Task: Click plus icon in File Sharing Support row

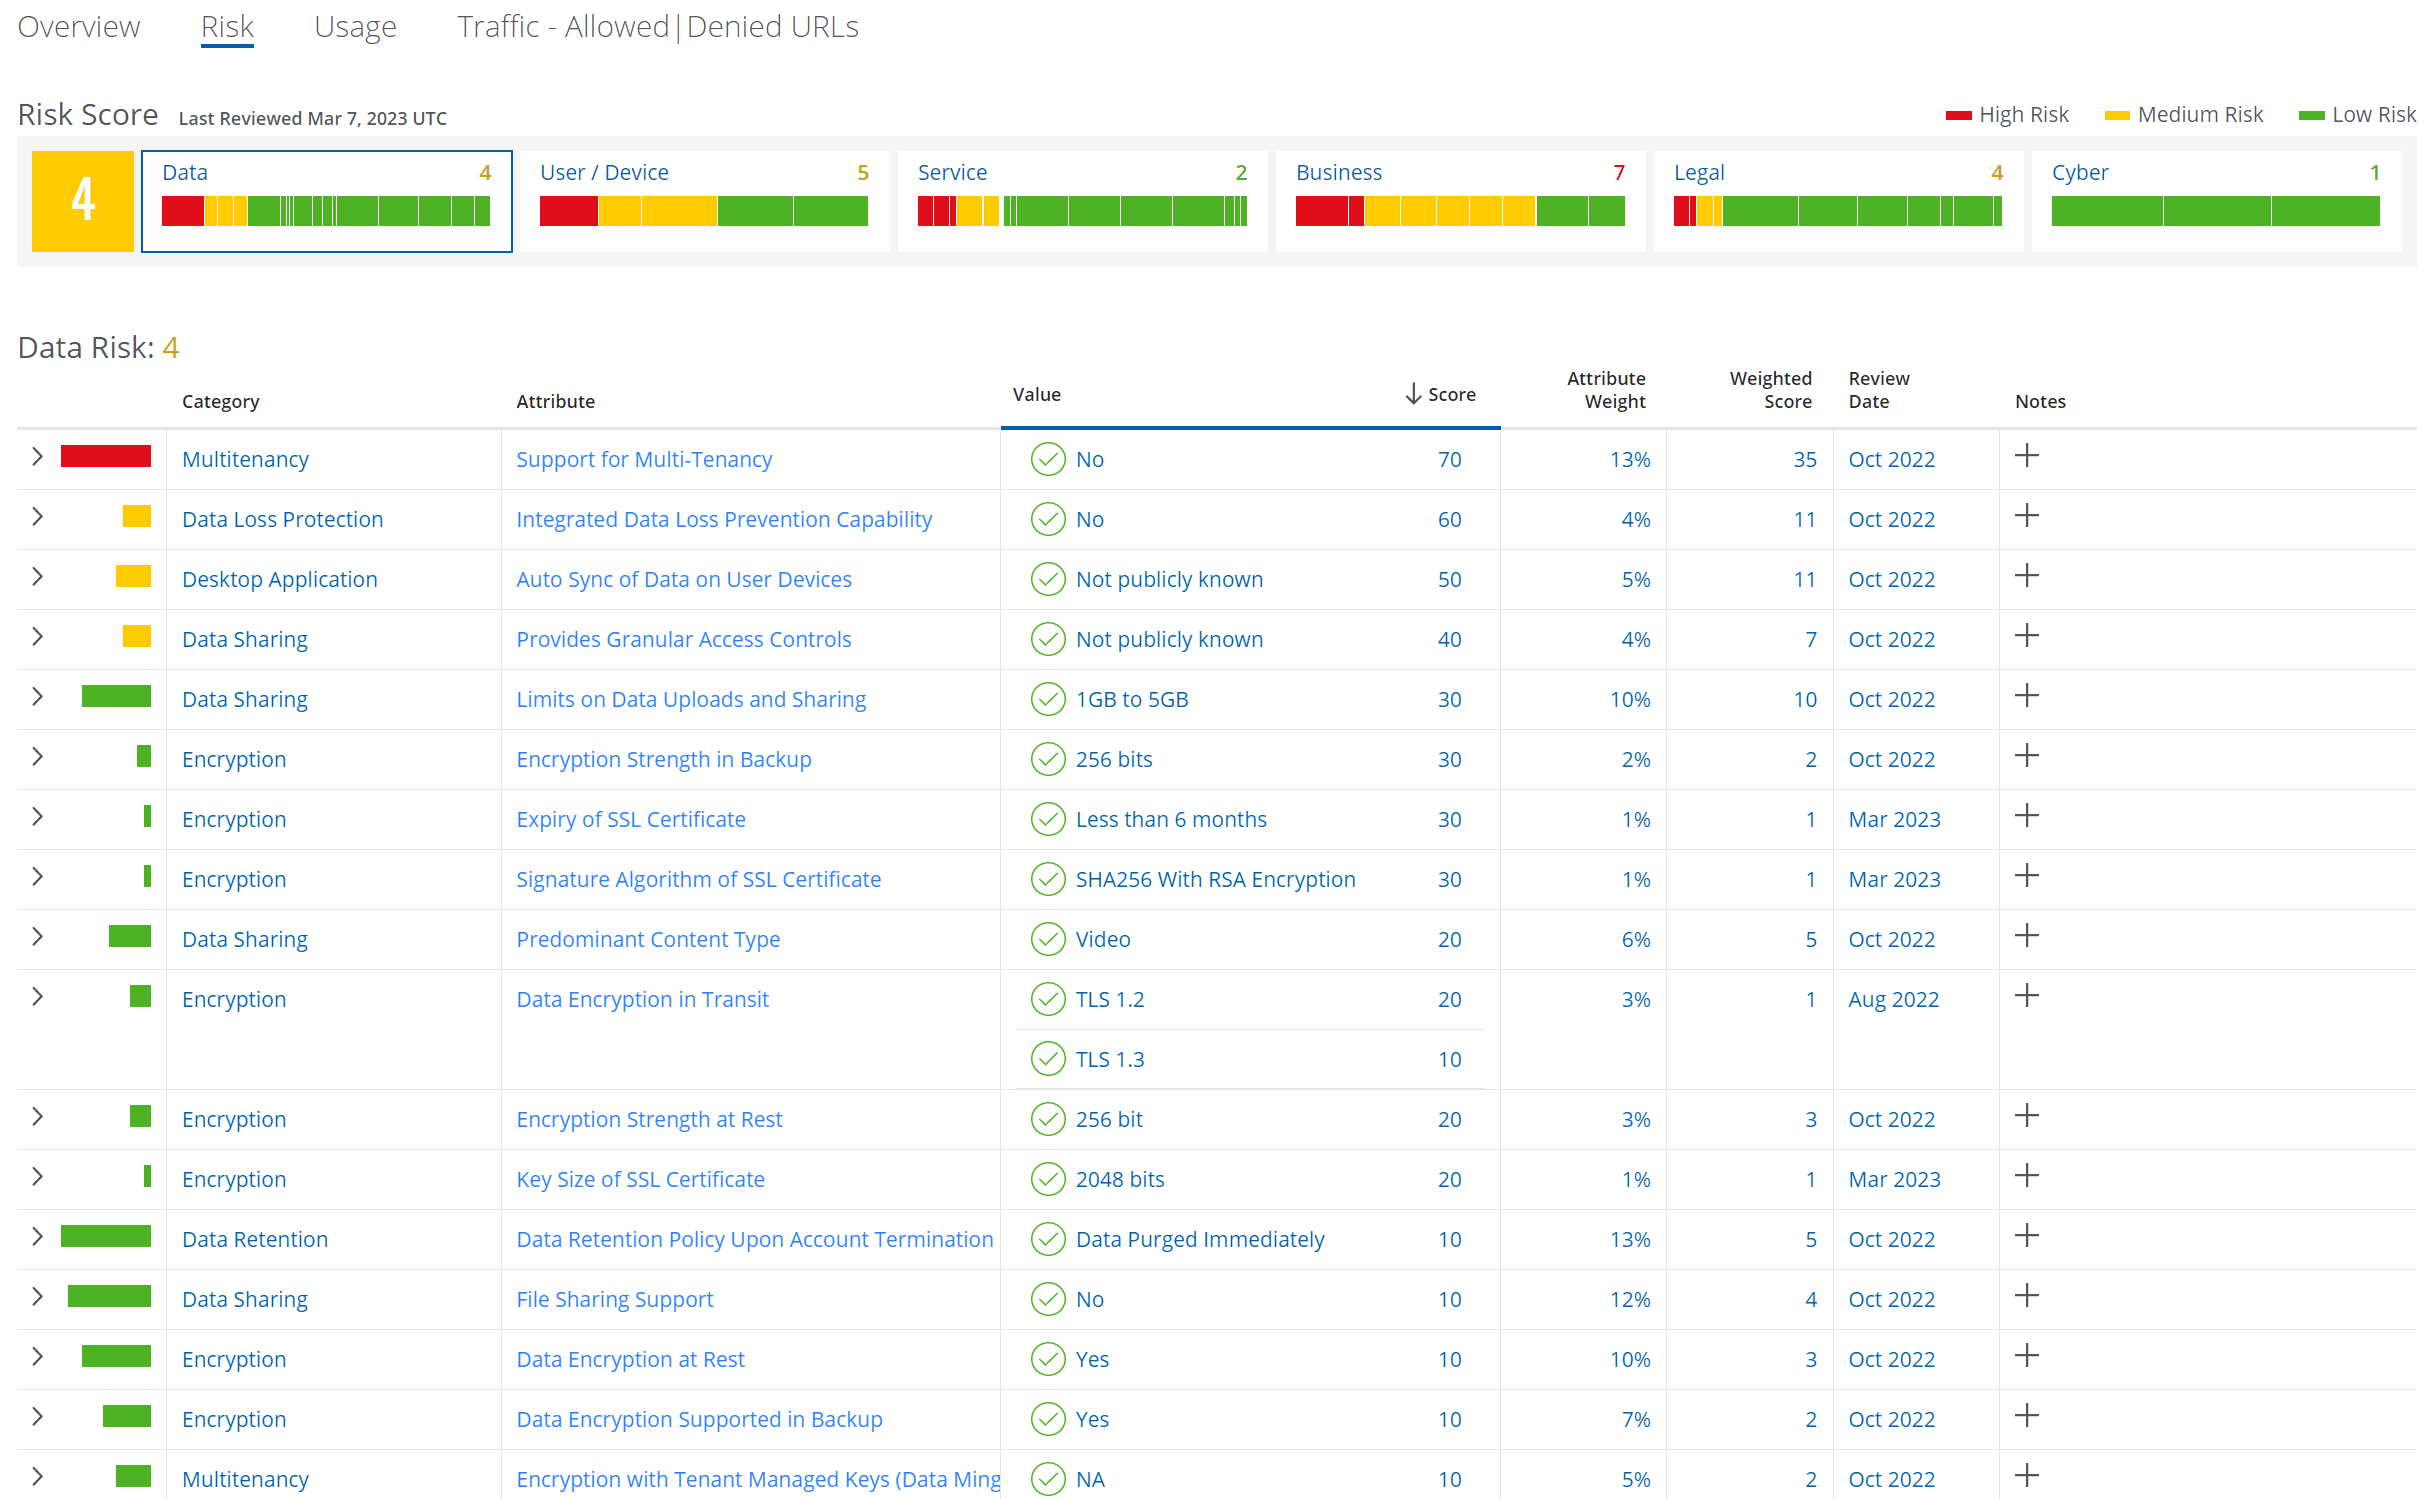Action: tap(2026, 1297)
